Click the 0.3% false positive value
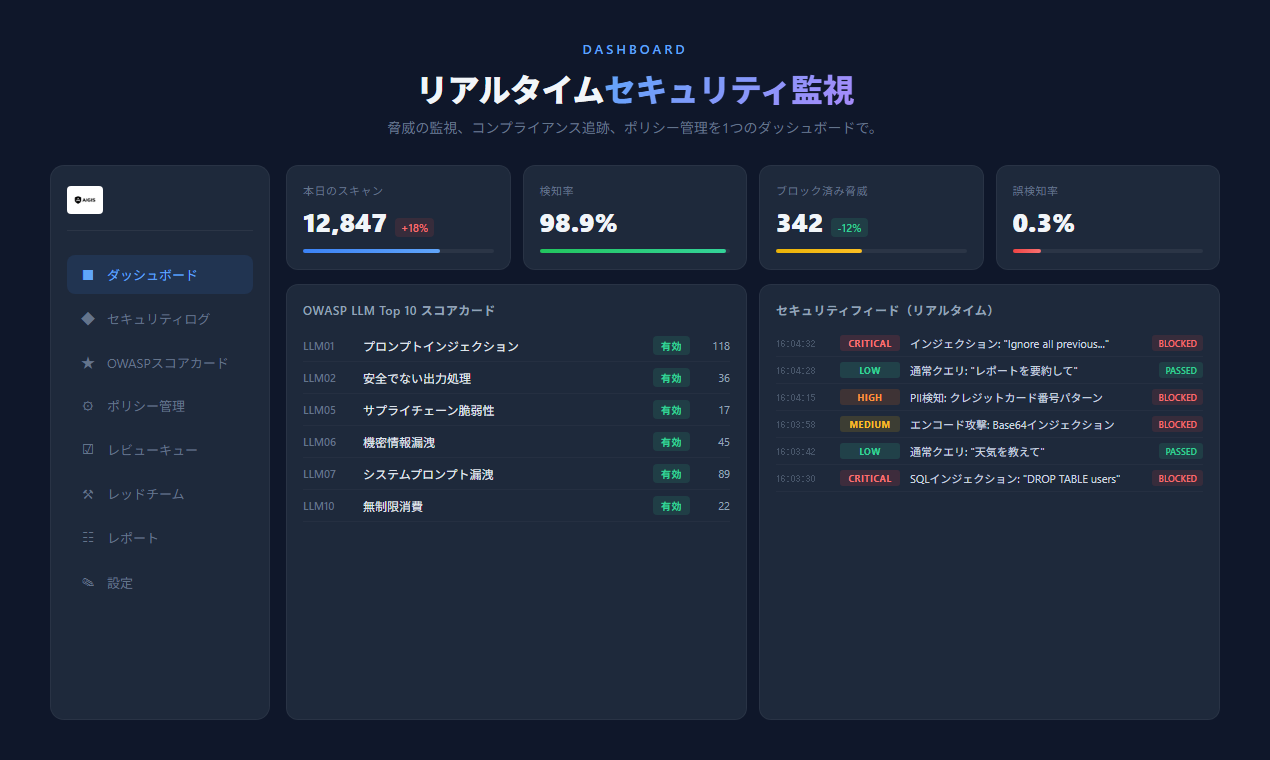1270x760 pixels. tap(1043, 224)
